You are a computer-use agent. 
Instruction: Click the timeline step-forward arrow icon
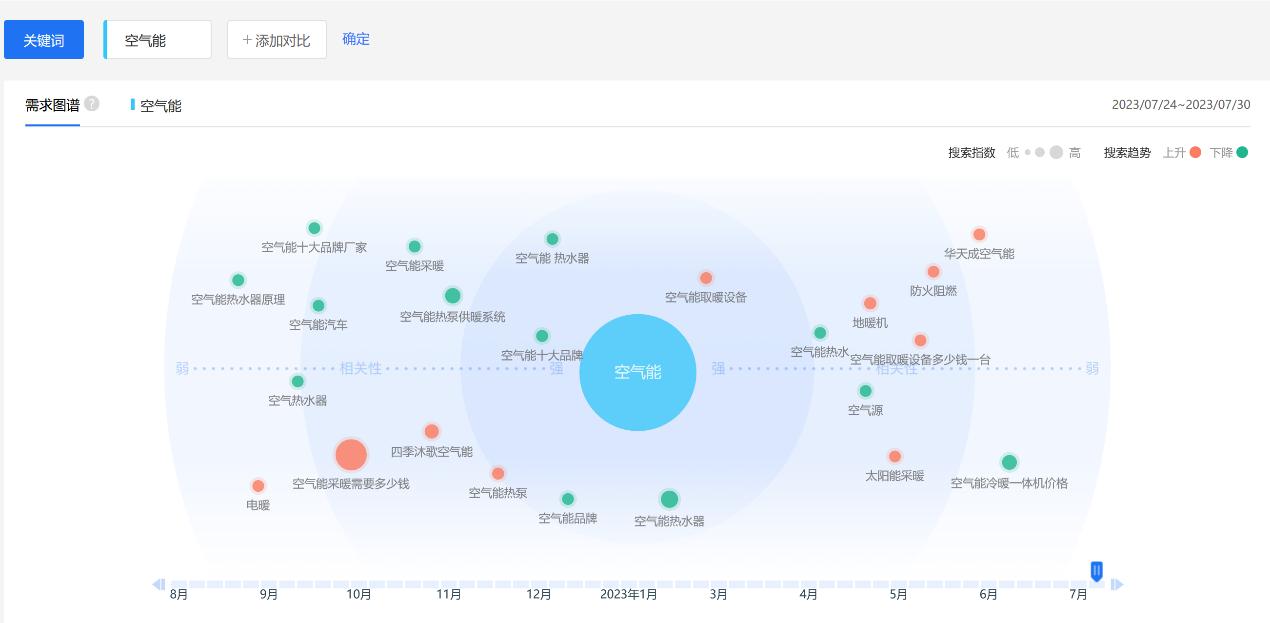1118,584
